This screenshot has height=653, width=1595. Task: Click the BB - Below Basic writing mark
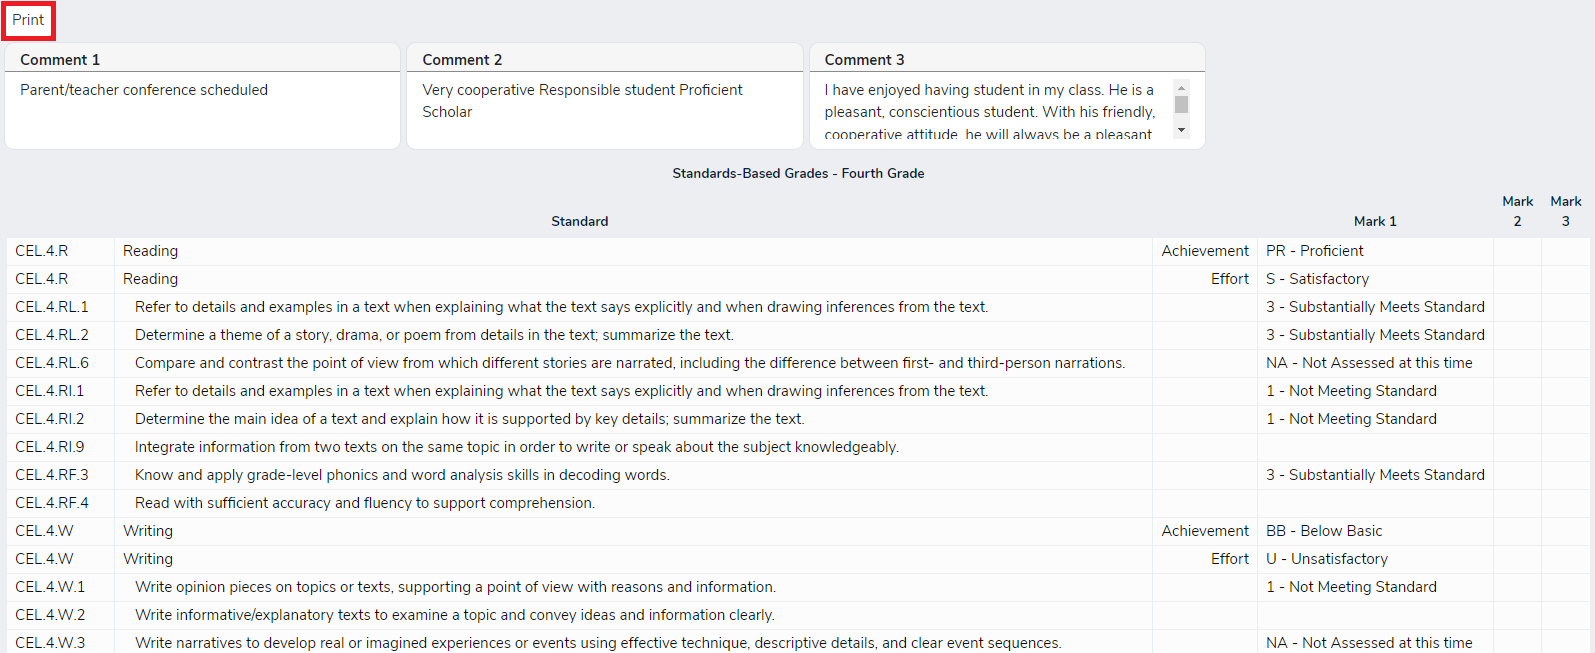pyautogui.click(x=1323, y=531)
